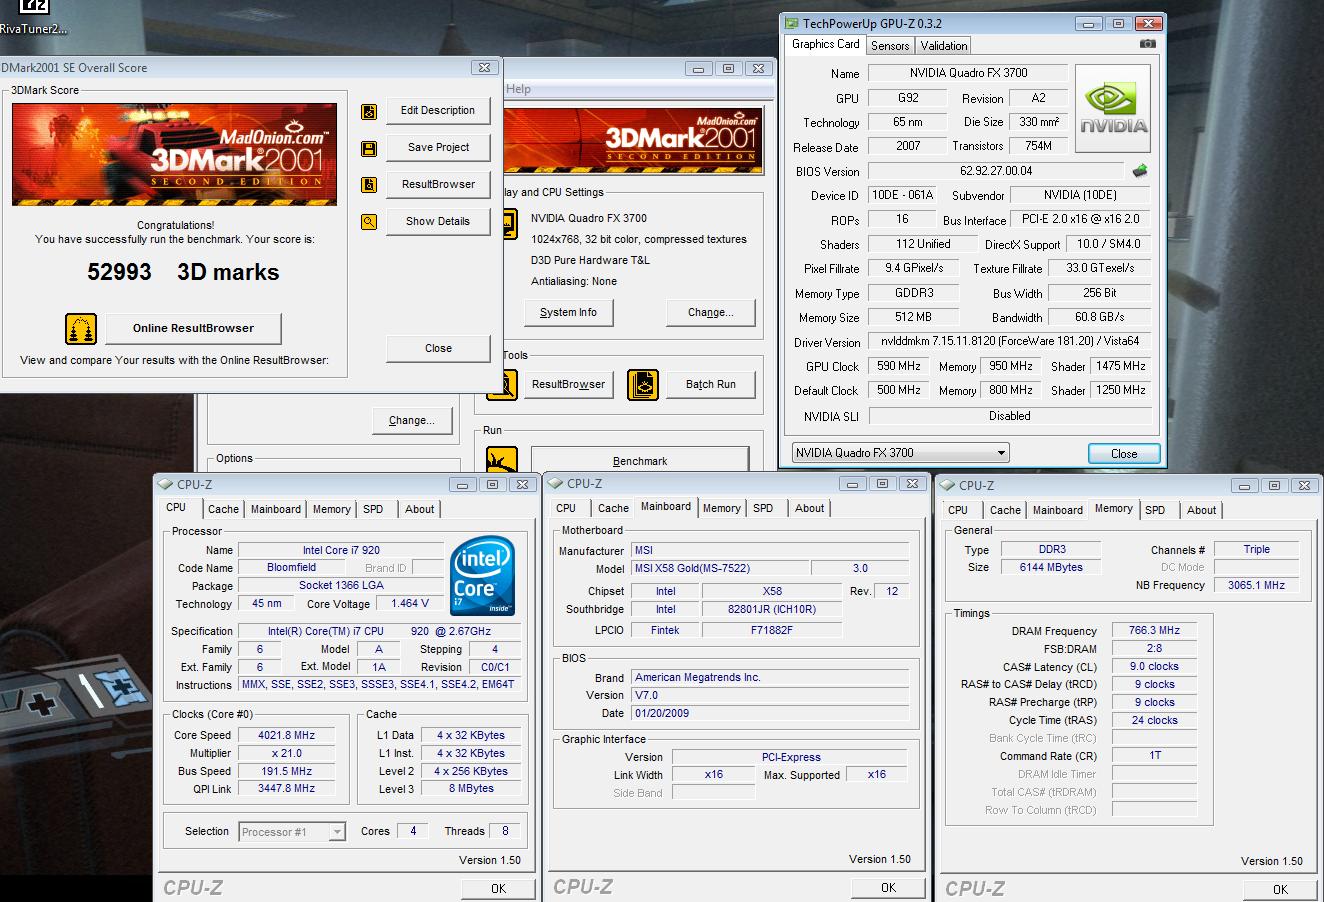The width and height of the screenshot is (1324, 902).
Task: Open RivaTuner desktop shortcut
Action: point(33,18)
